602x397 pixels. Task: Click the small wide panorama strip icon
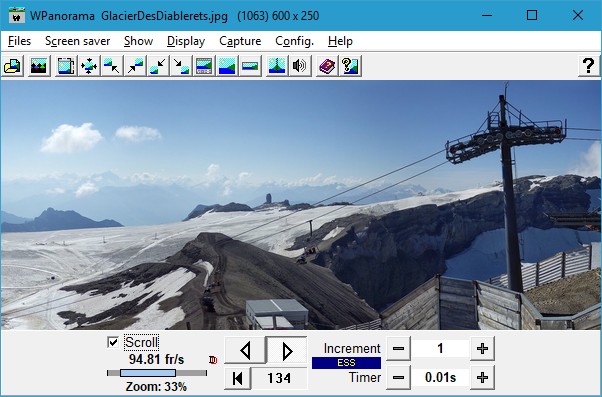coord(250,66)
